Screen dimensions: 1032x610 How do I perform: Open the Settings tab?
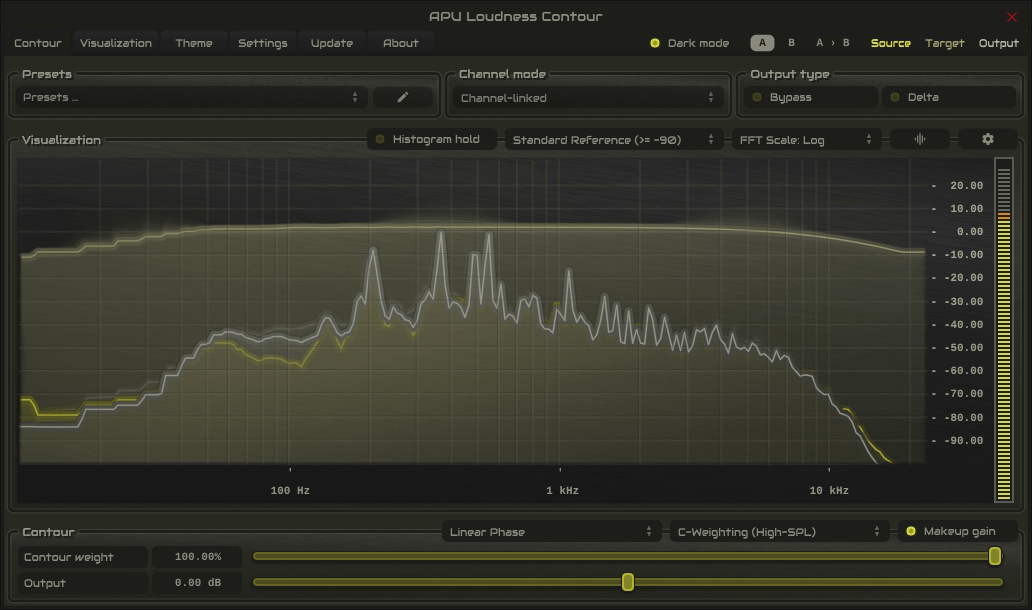[263, 43]
